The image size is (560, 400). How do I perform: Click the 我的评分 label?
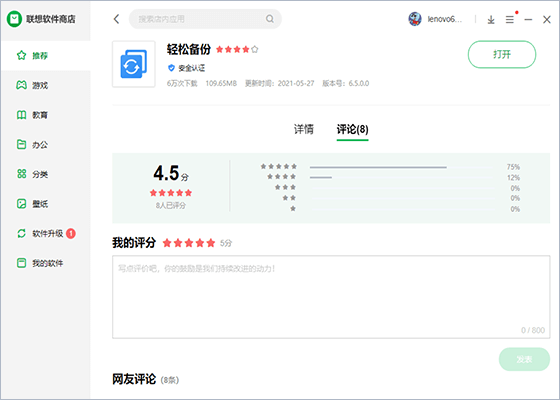tap(134, 243)
